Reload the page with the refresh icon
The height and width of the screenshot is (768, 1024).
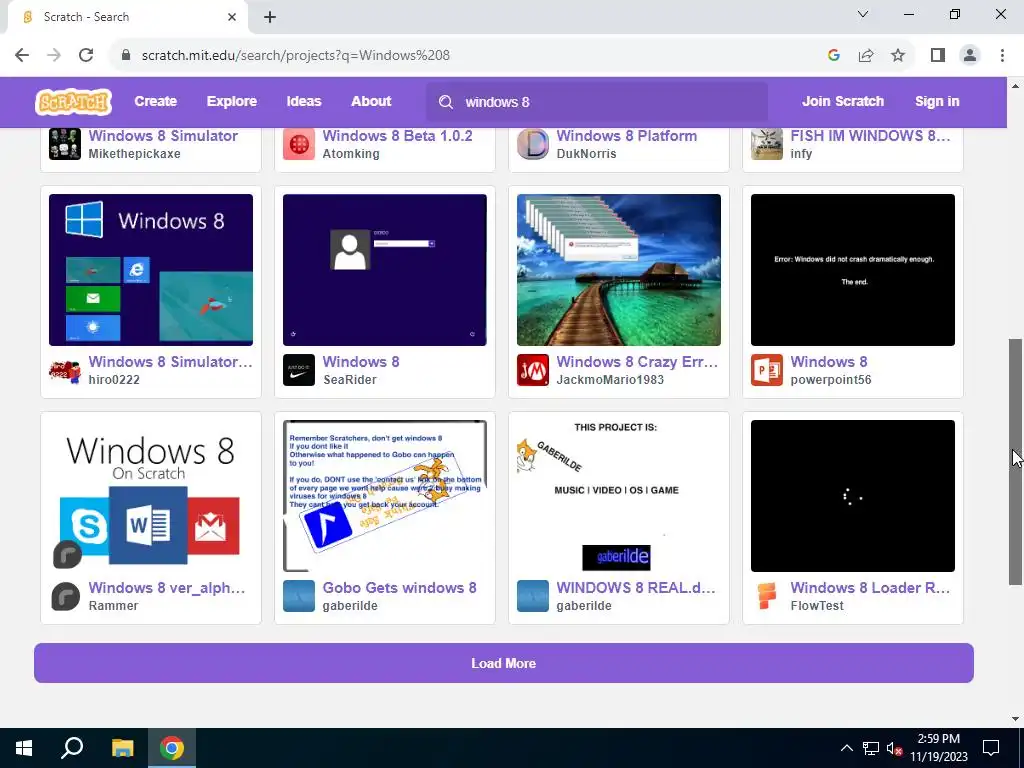tap(86, 56)
